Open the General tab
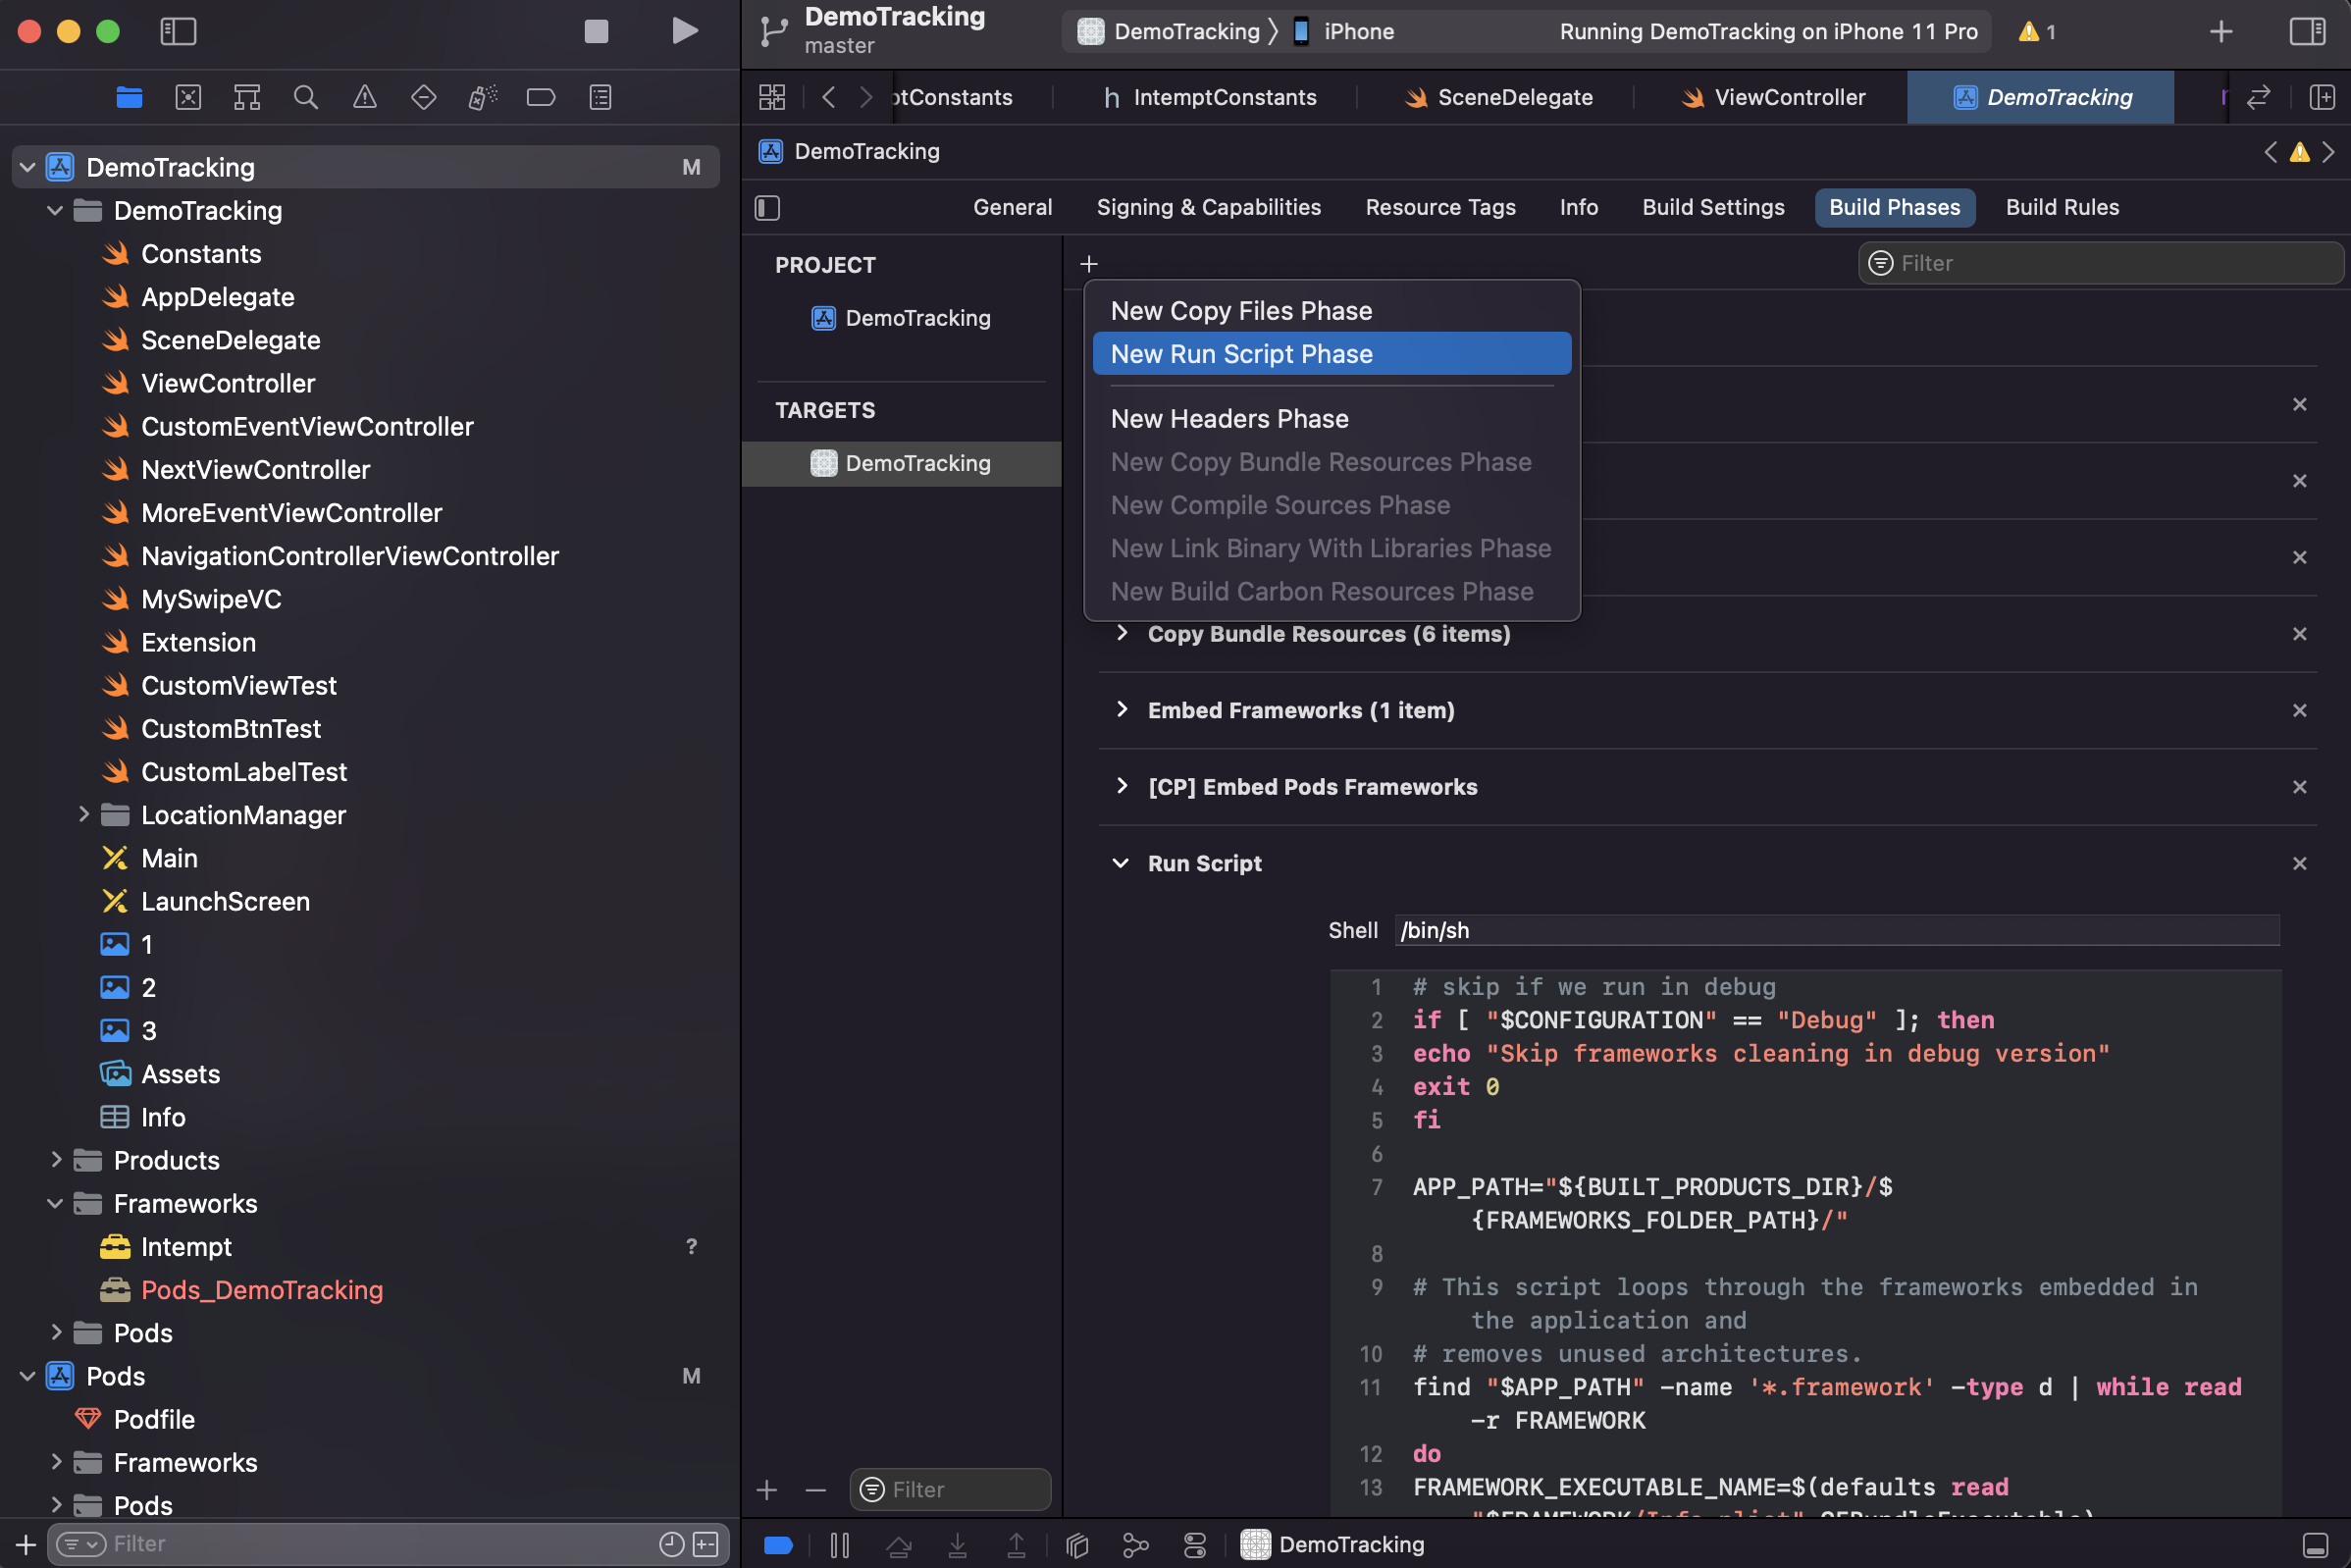 tap(1012, 207)
